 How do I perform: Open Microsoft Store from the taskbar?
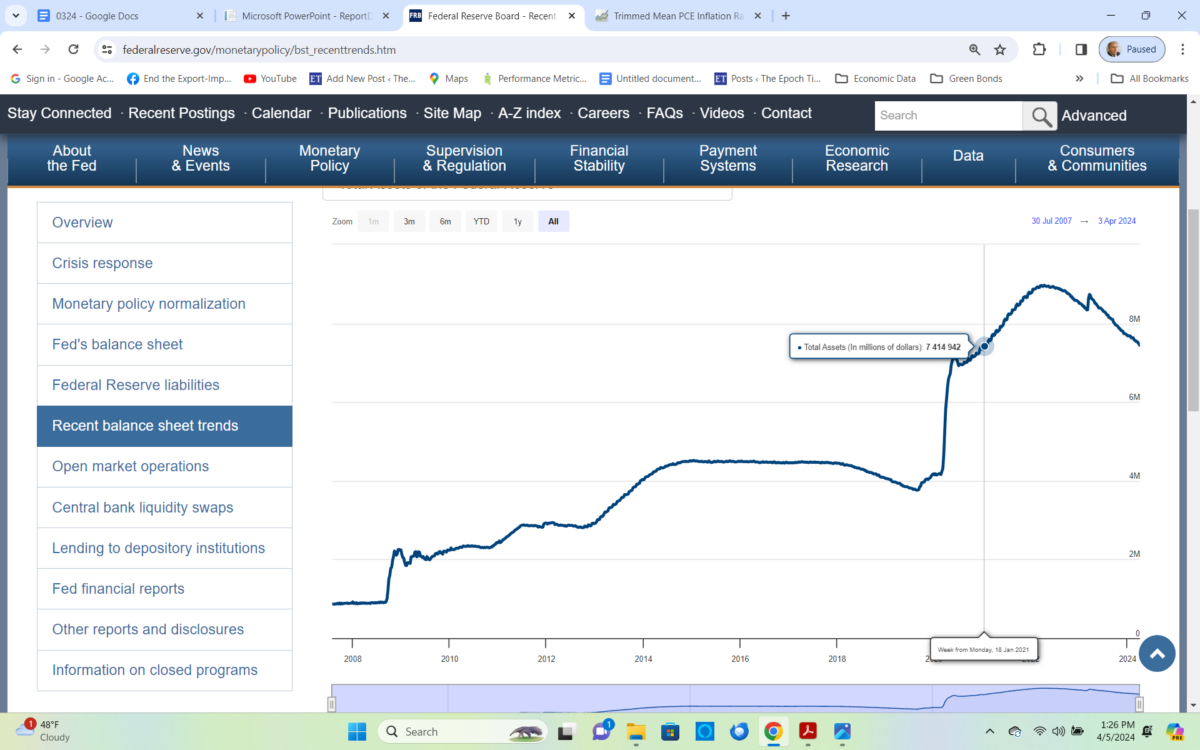[671, 731]
